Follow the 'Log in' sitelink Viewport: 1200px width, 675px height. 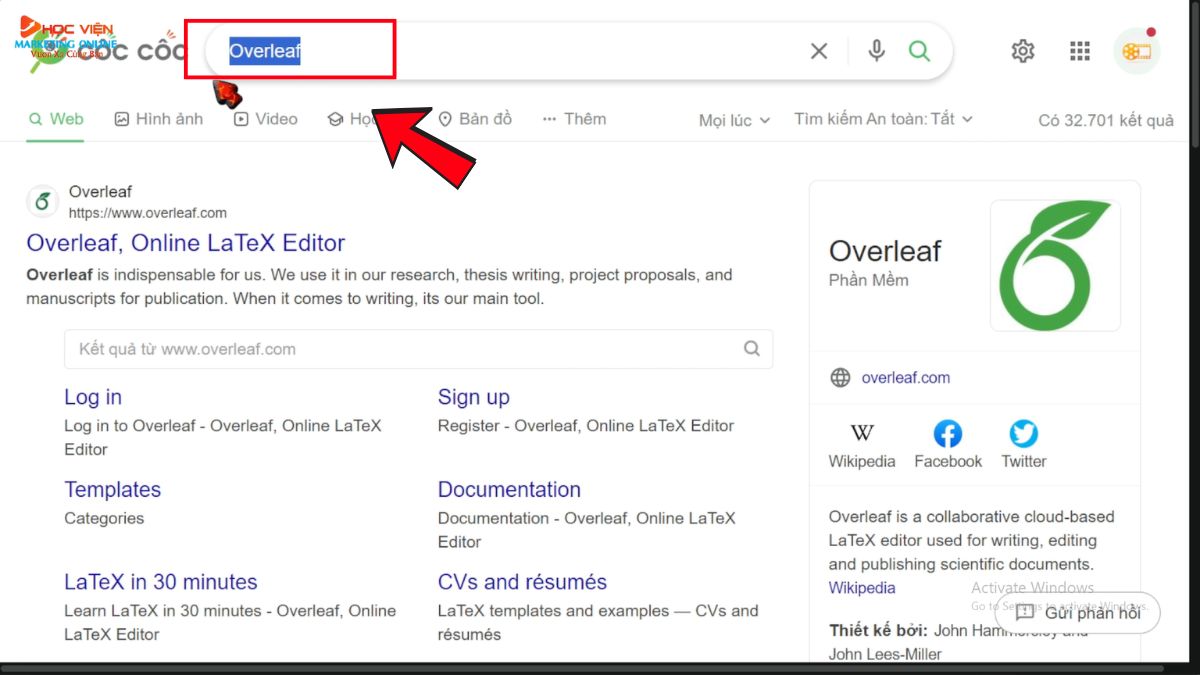tap(93, 397)
